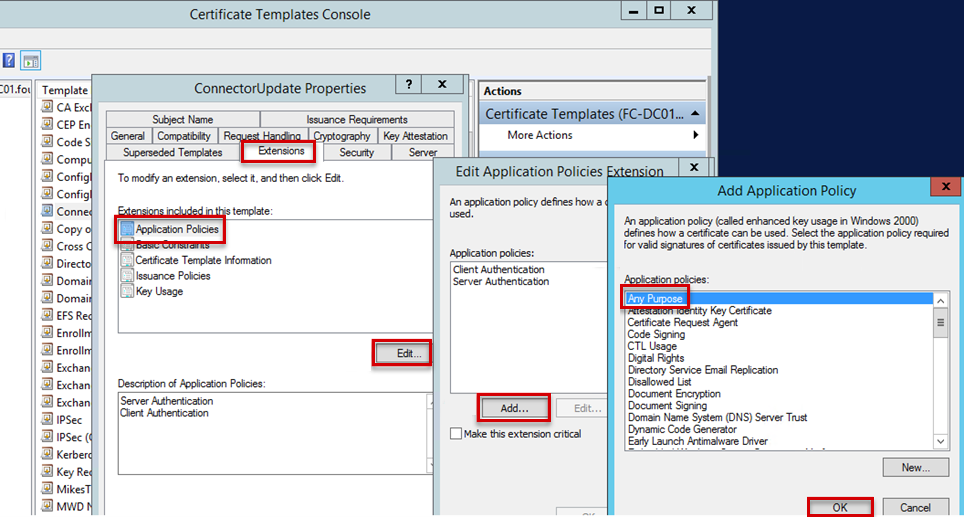The image size is (964, 517).
Task: Open the Subject Name tab
Action: tap(183, 120)
